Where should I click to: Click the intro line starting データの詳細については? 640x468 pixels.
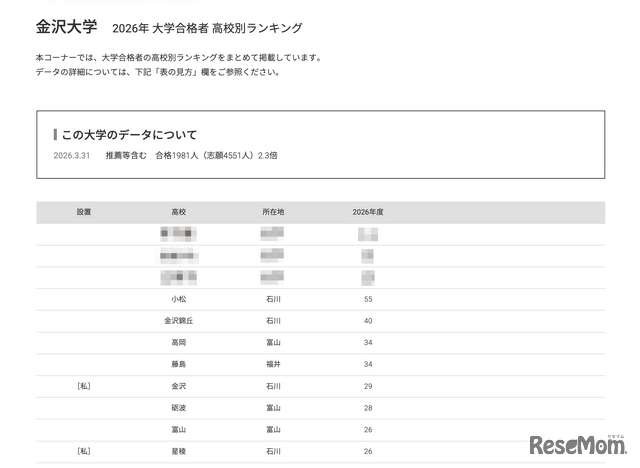[158, 72]
